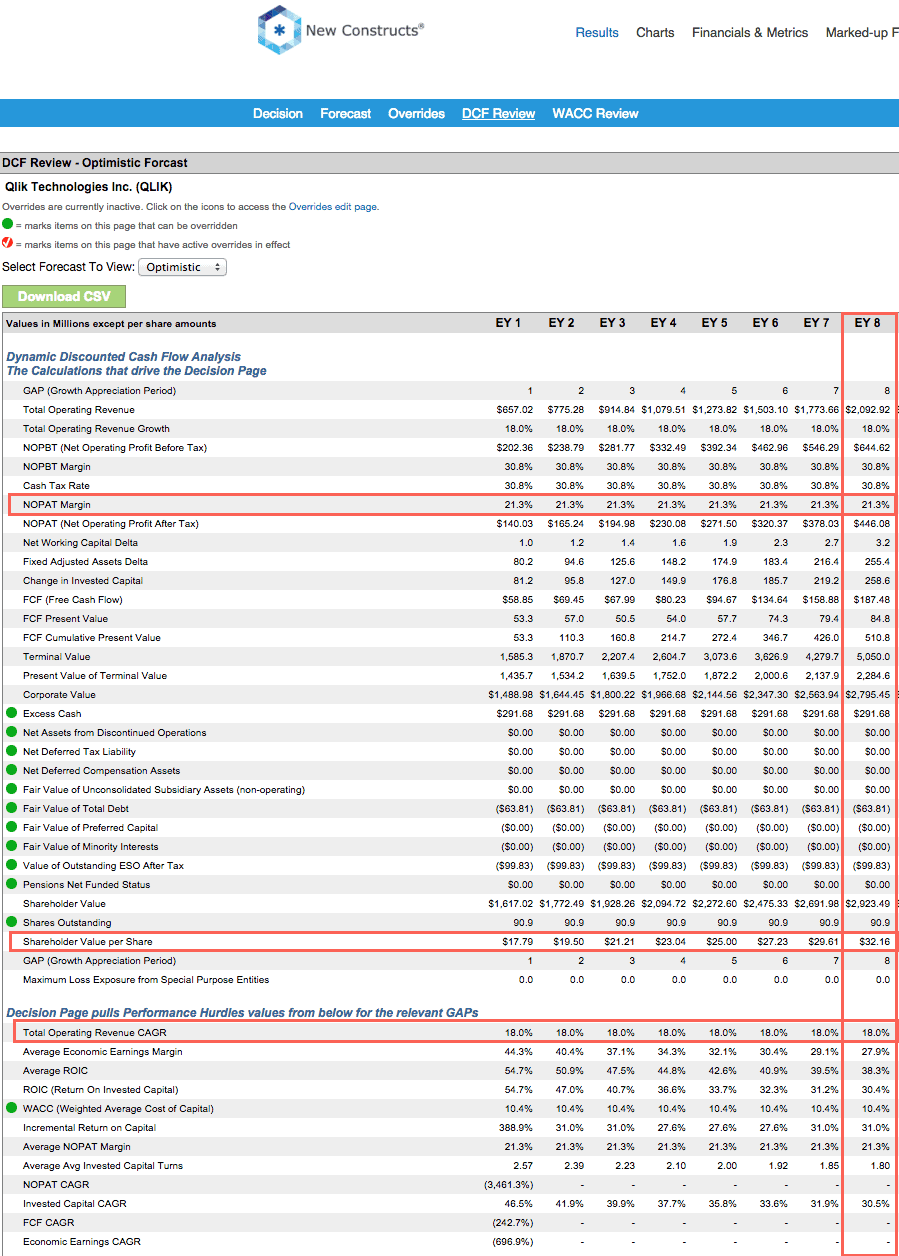899x1256 pixels.
Task: Click override dot for WACC row
Action: click(12, 1108)
